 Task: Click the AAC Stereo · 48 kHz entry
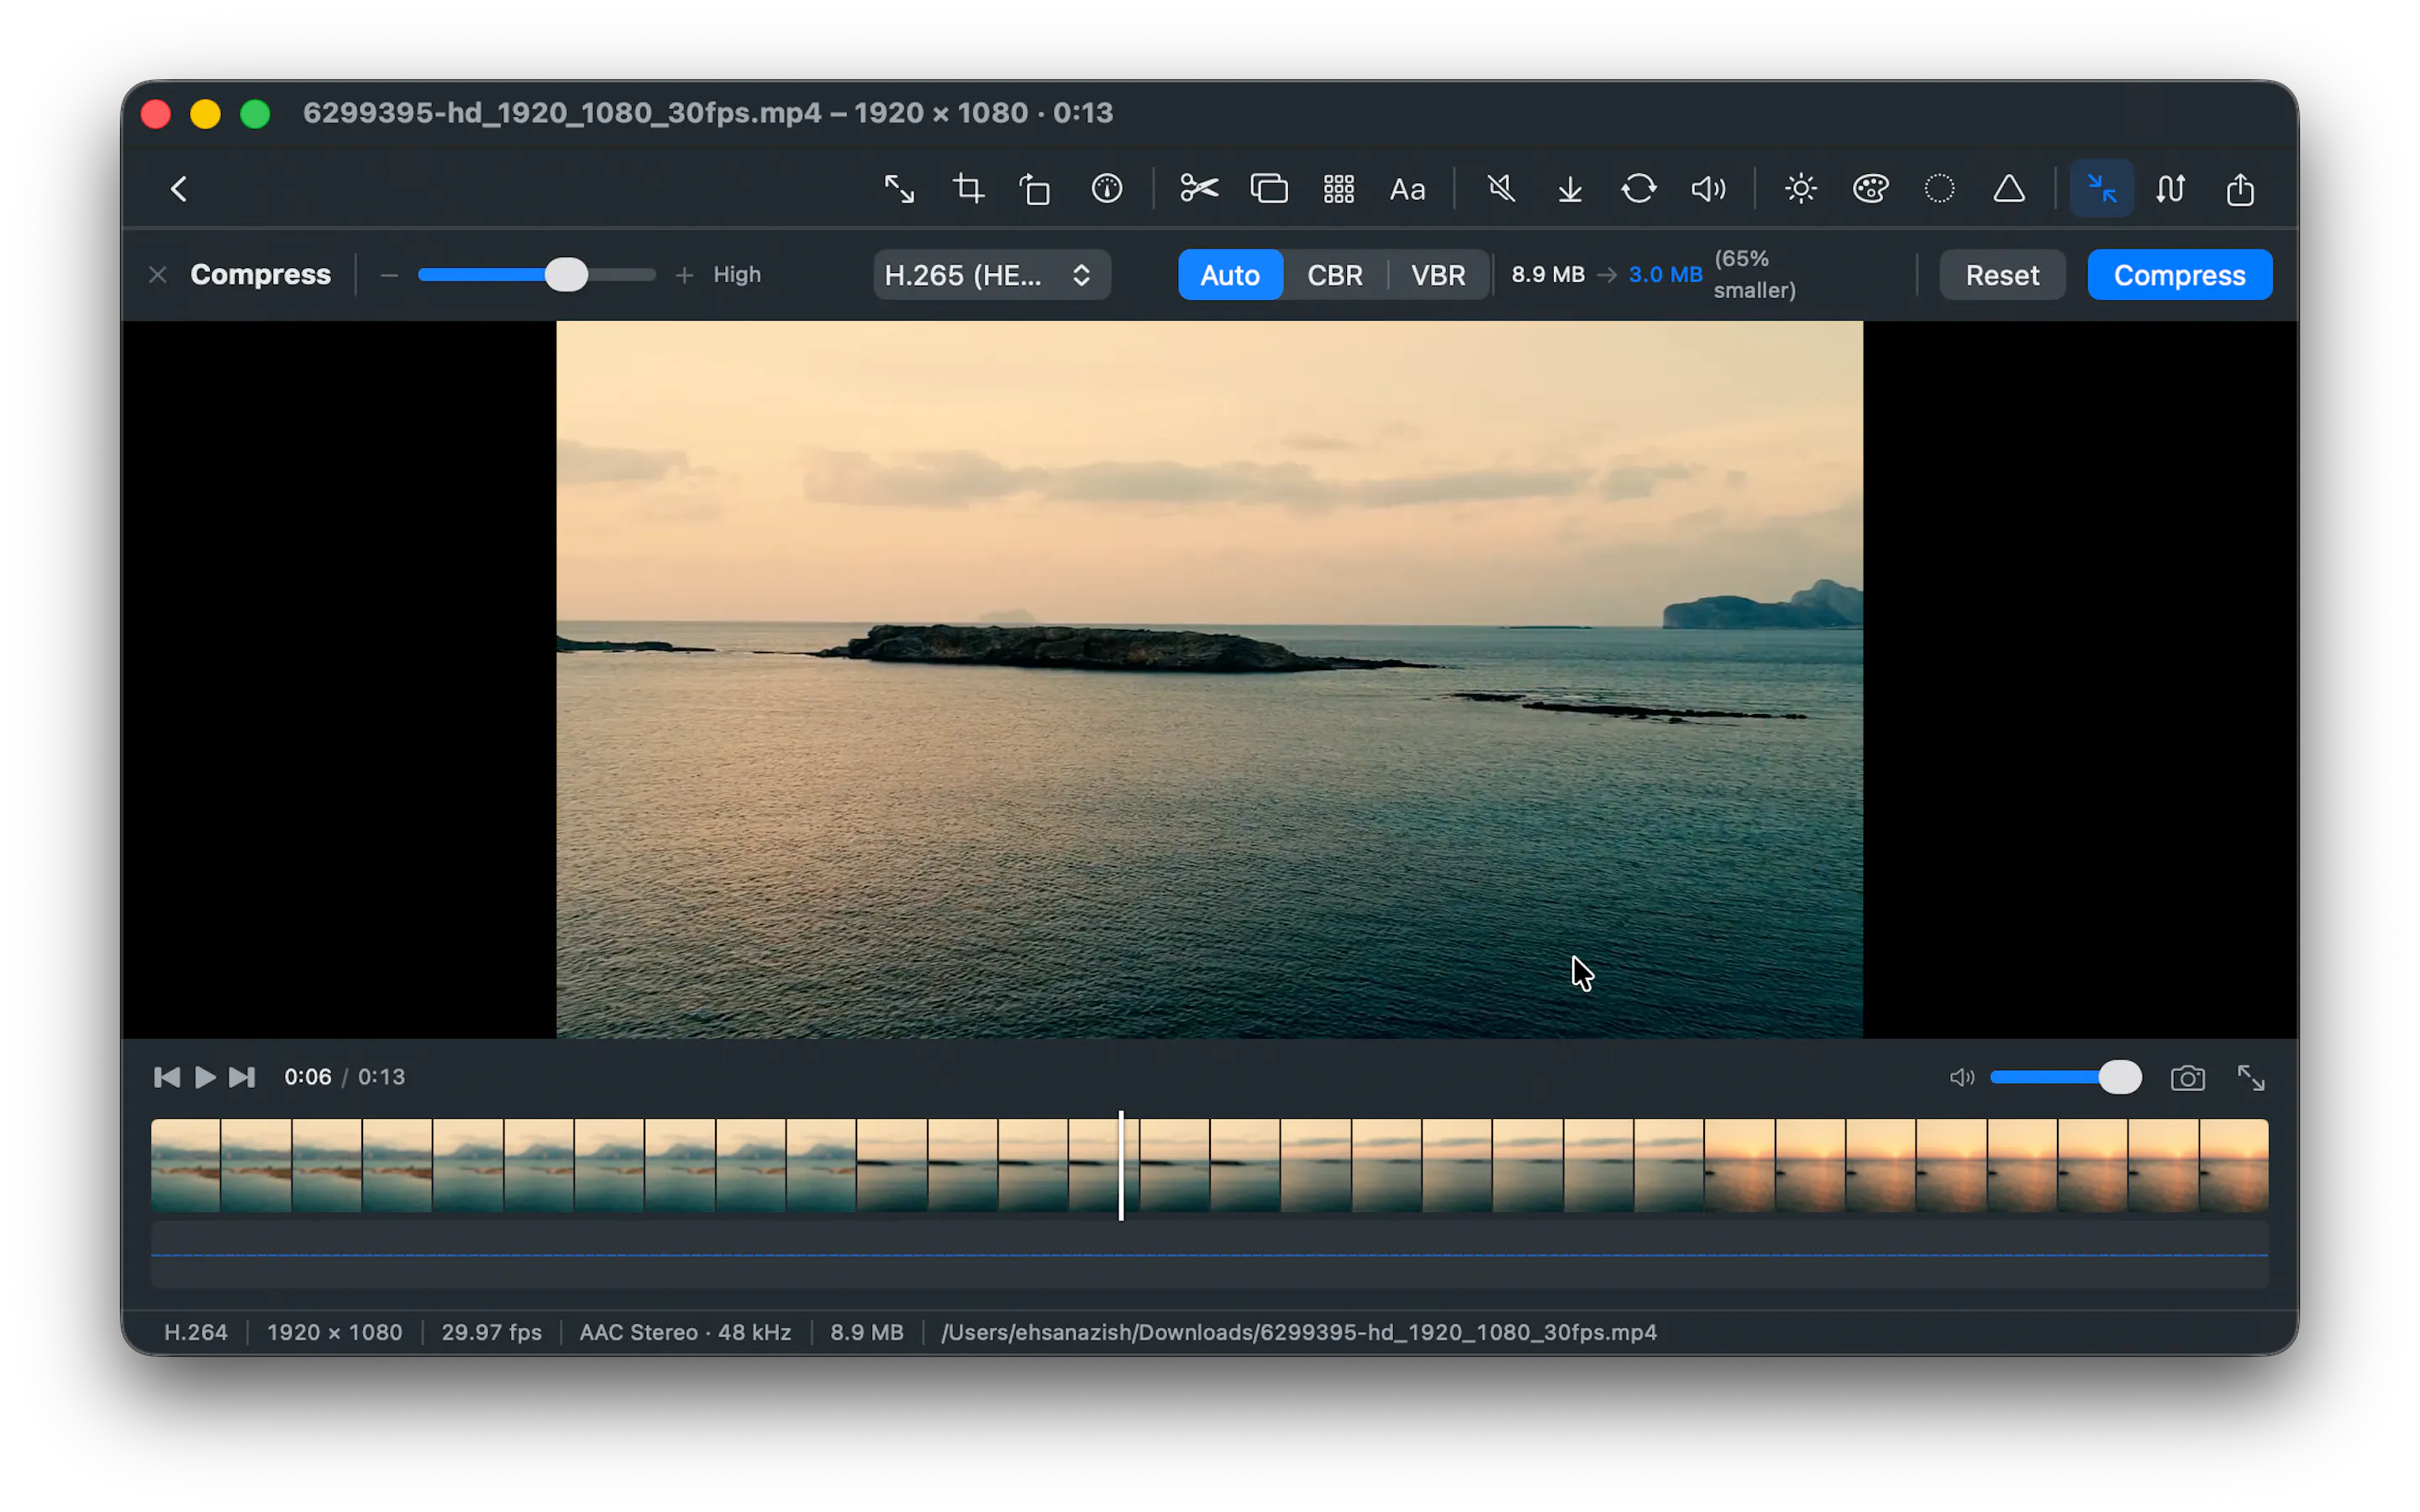click(685, 1332)
